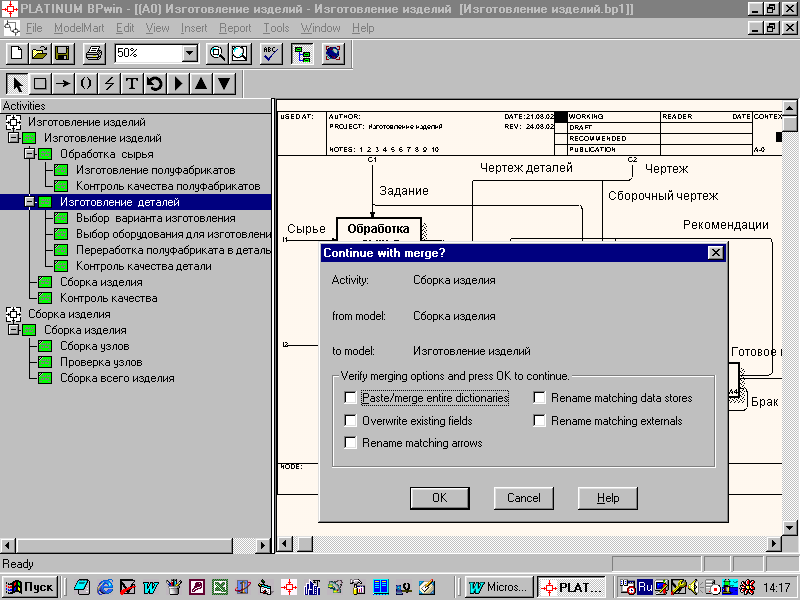Click the Zoom magnifier icon
Image resolution: width=800 pixels, height=600 pixels.
217,54
